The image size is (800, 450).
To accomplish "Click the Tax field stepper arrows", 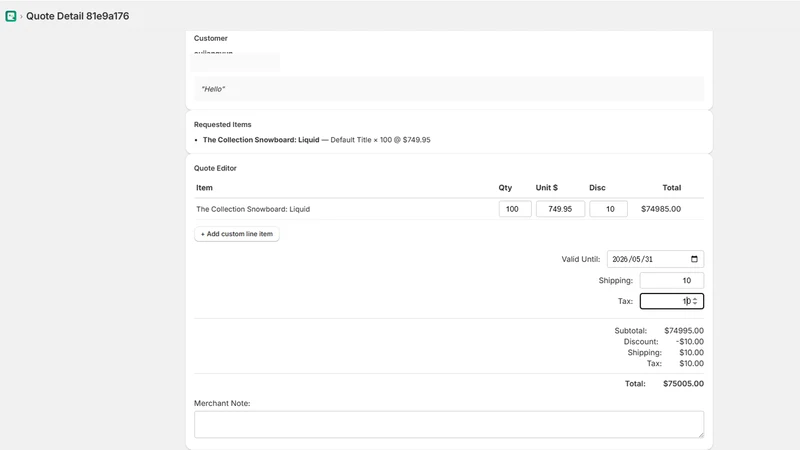I will [695, 301].
